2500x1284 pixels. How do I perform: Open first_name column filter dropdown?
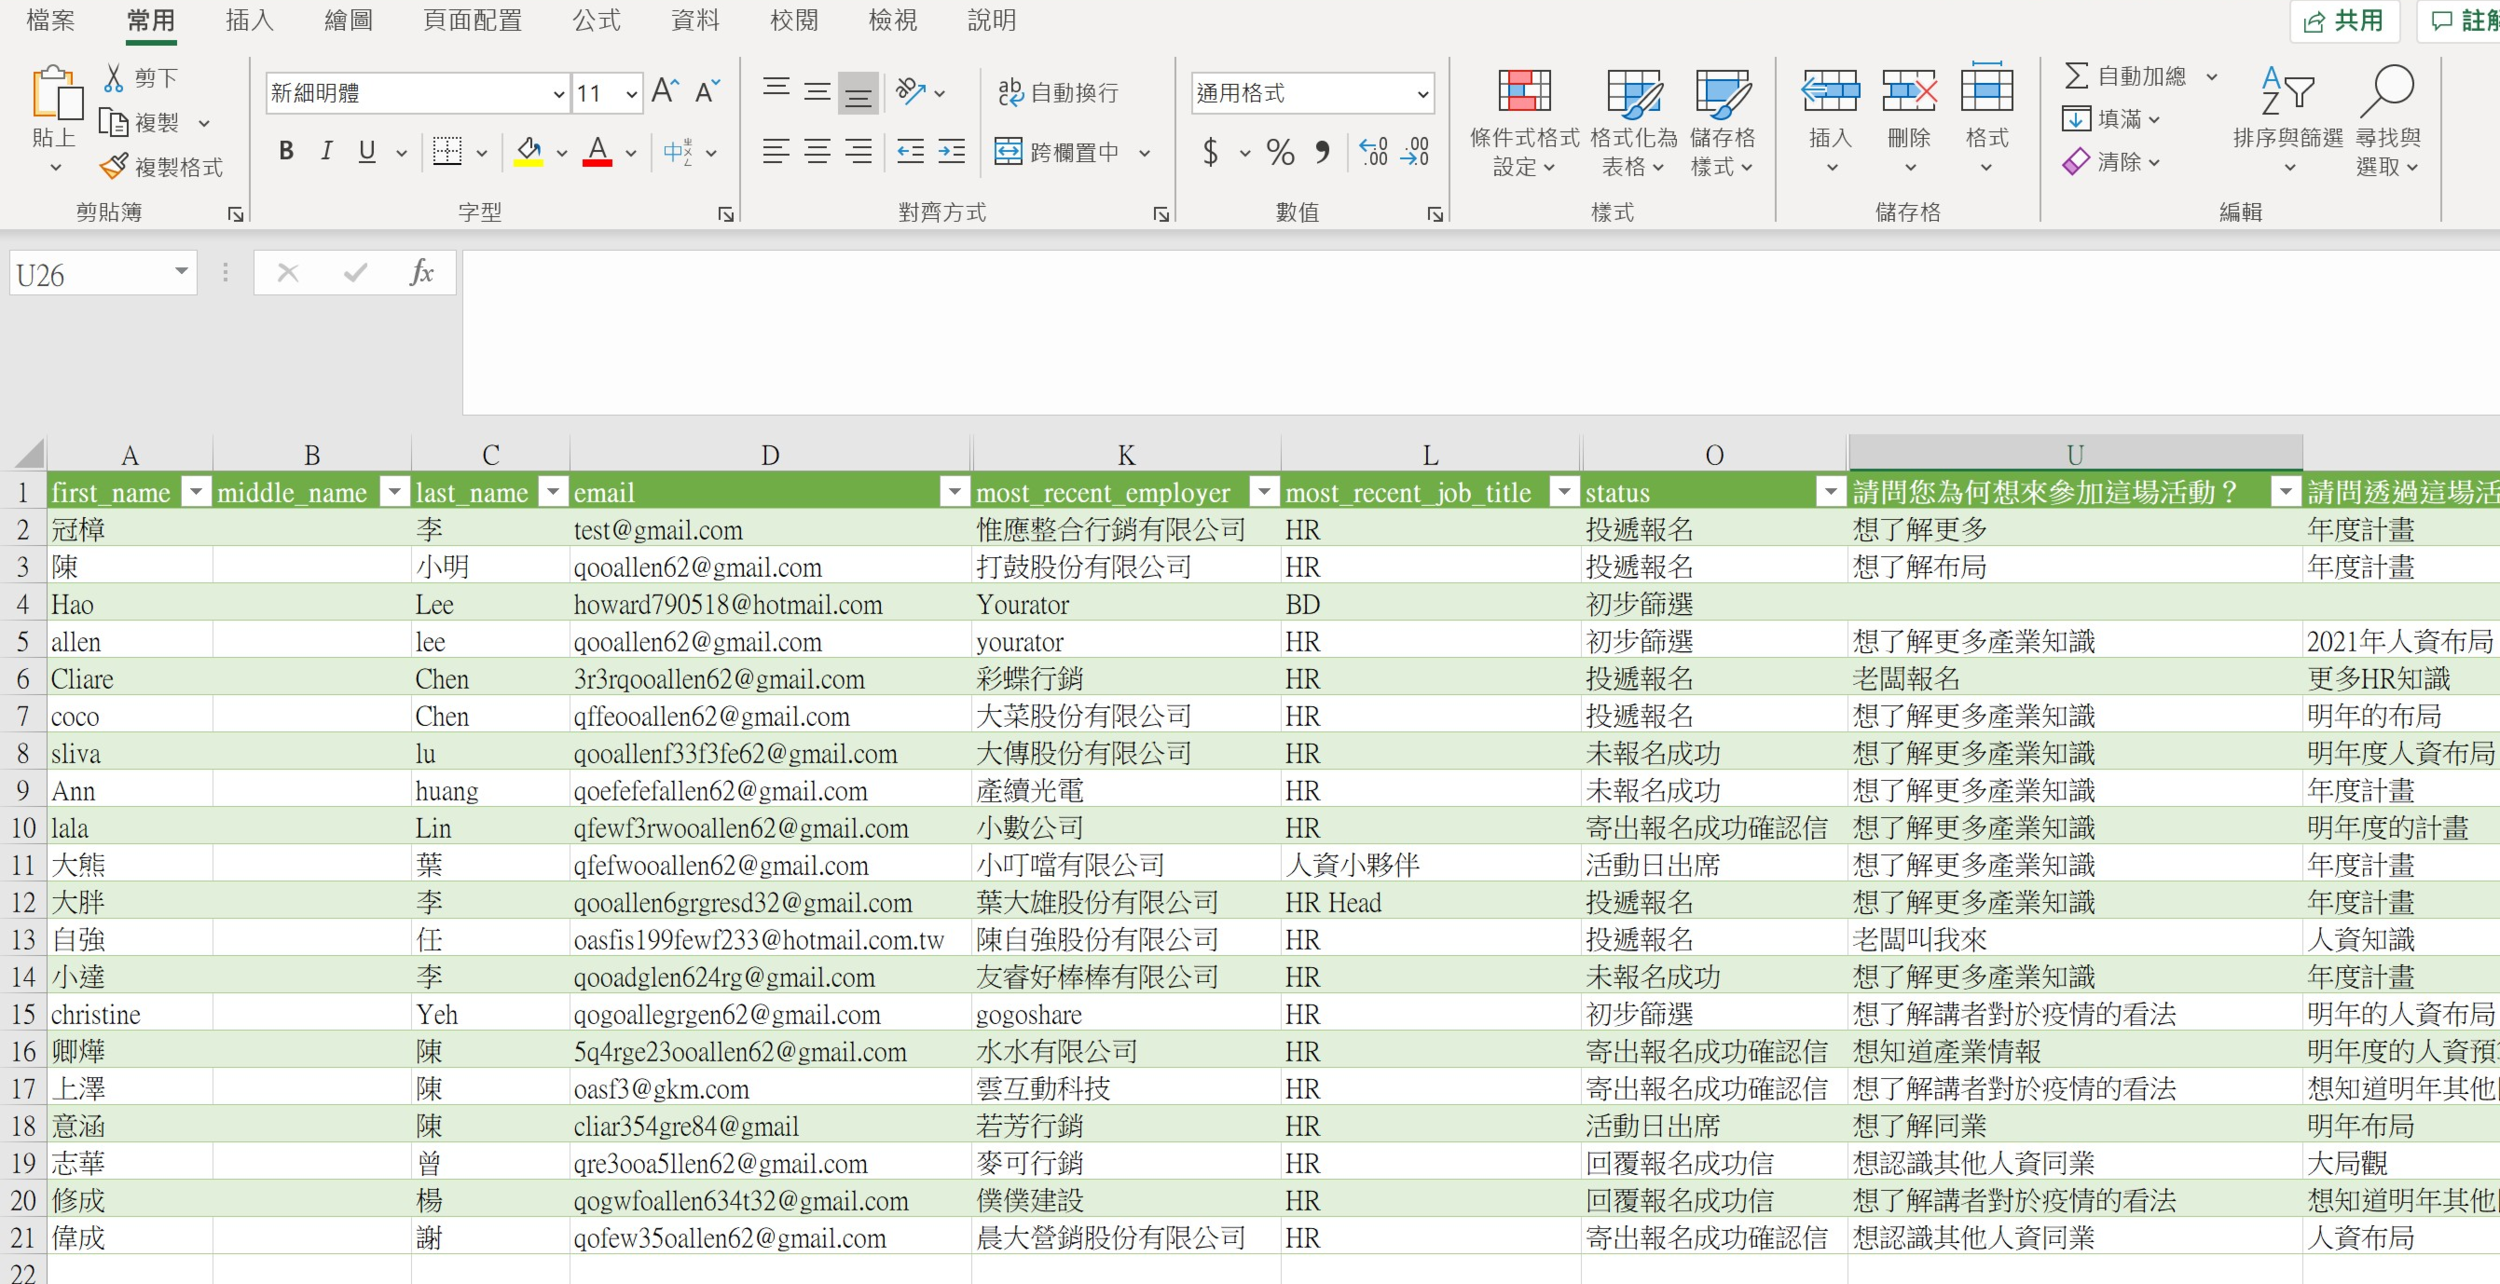click(197, 491)
